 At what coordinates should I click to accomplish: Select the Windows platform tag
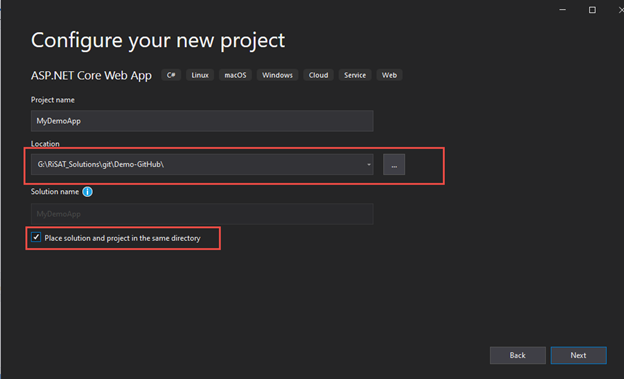point(277,75)
